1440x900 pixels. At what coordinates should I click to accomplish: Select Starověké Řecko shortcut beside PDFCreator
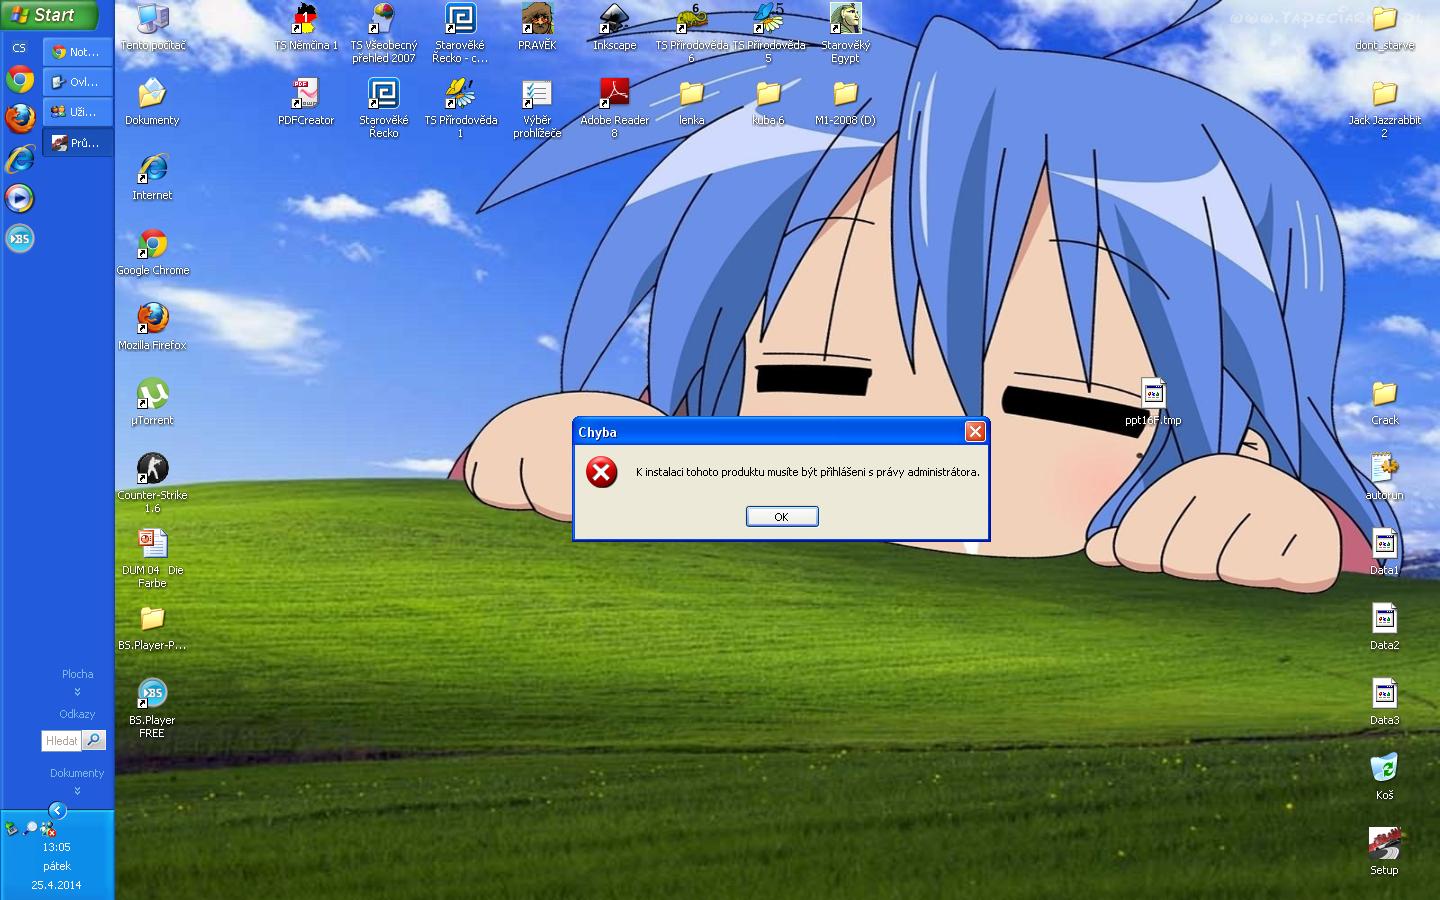[x=383, y=108]
